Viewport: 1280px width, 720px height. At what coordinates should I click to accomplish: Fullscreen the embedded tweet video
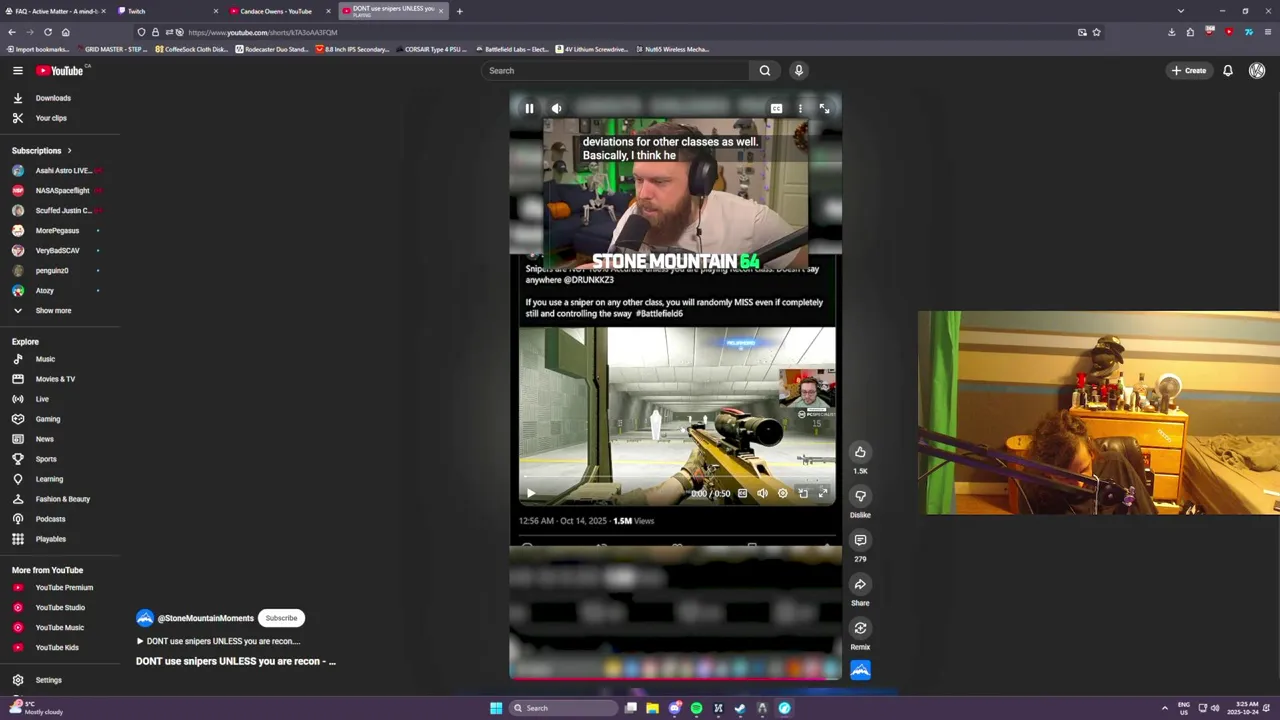823,493
